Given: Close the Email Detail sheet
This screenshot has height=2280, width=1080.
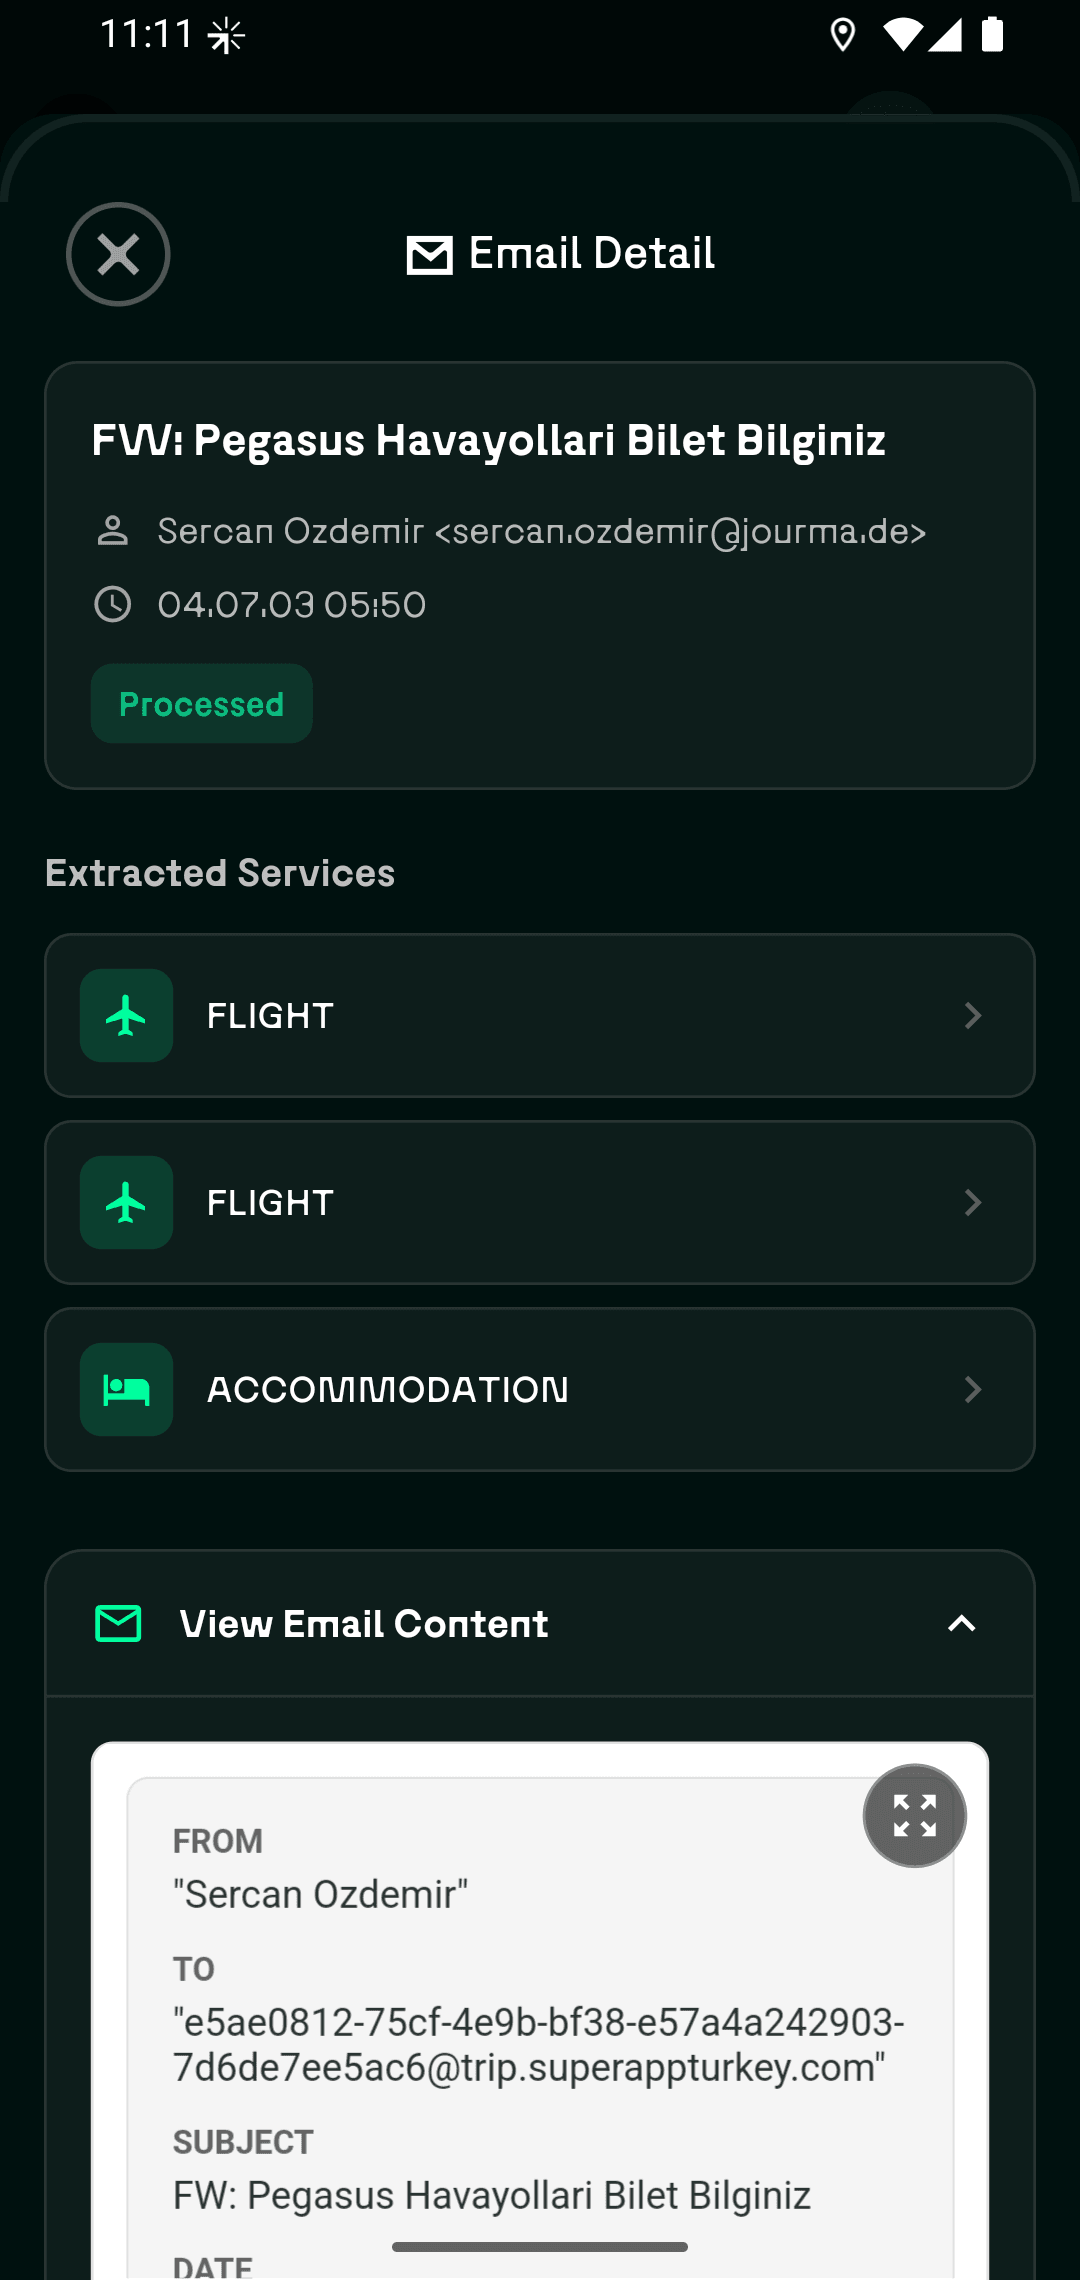Looking at the screenshot, I should click(118, 254).
